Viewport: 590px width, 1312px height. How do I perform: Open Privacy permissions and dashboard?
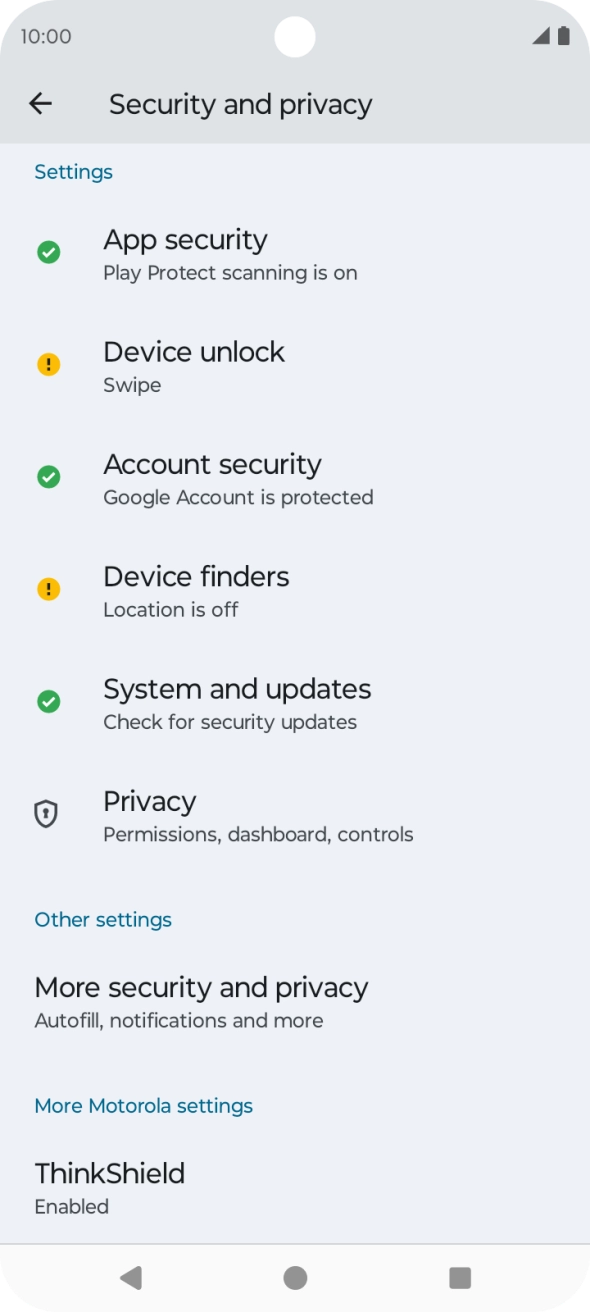point(258,814)
